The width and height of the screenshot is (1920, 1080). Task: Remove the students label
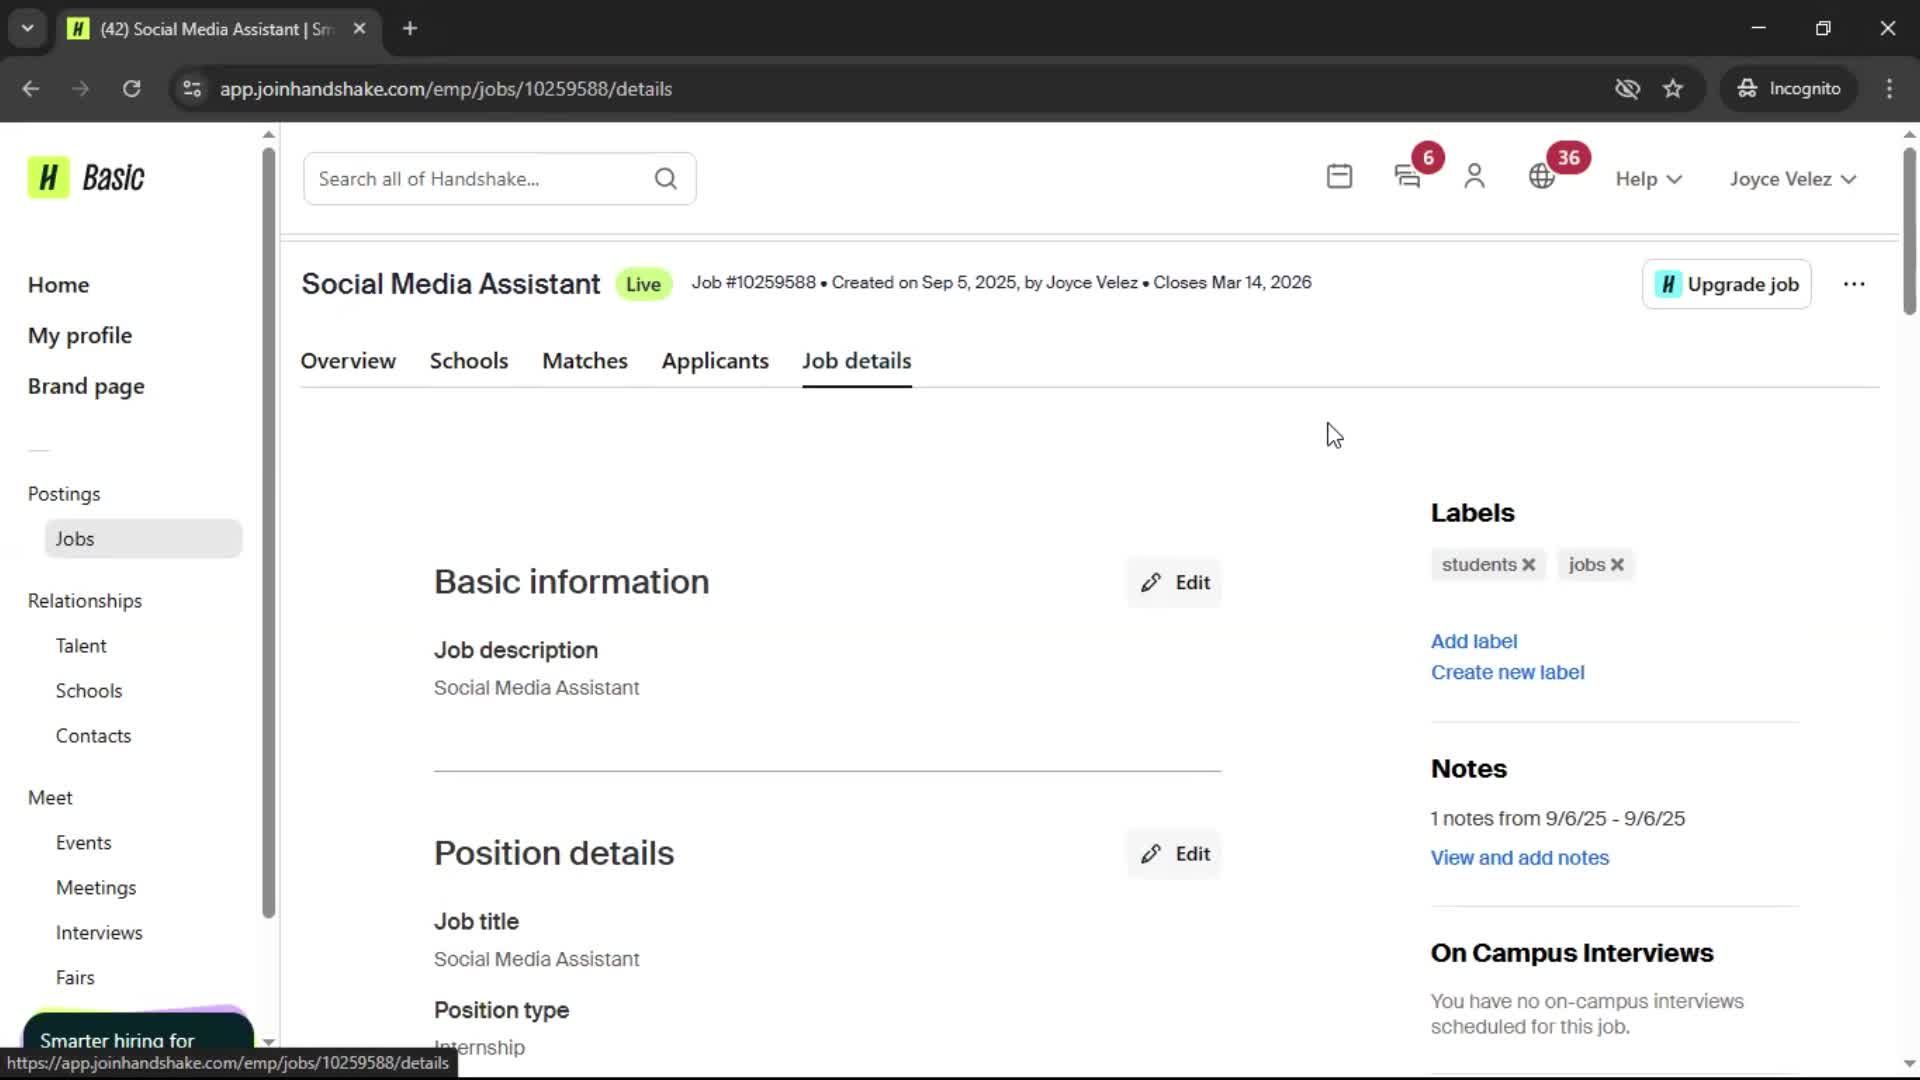pyautogui.click(x=1528, y=565)
